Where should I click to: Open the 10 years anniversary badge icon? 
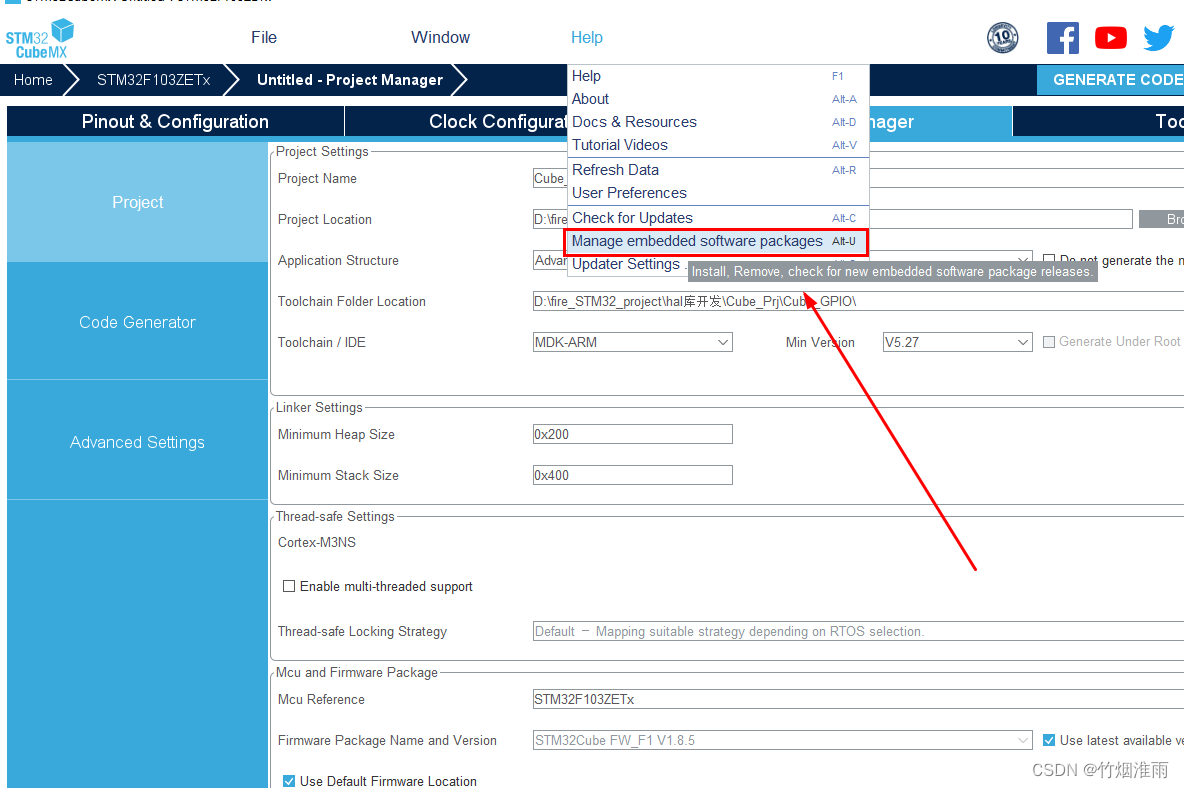pos(1002,38)
